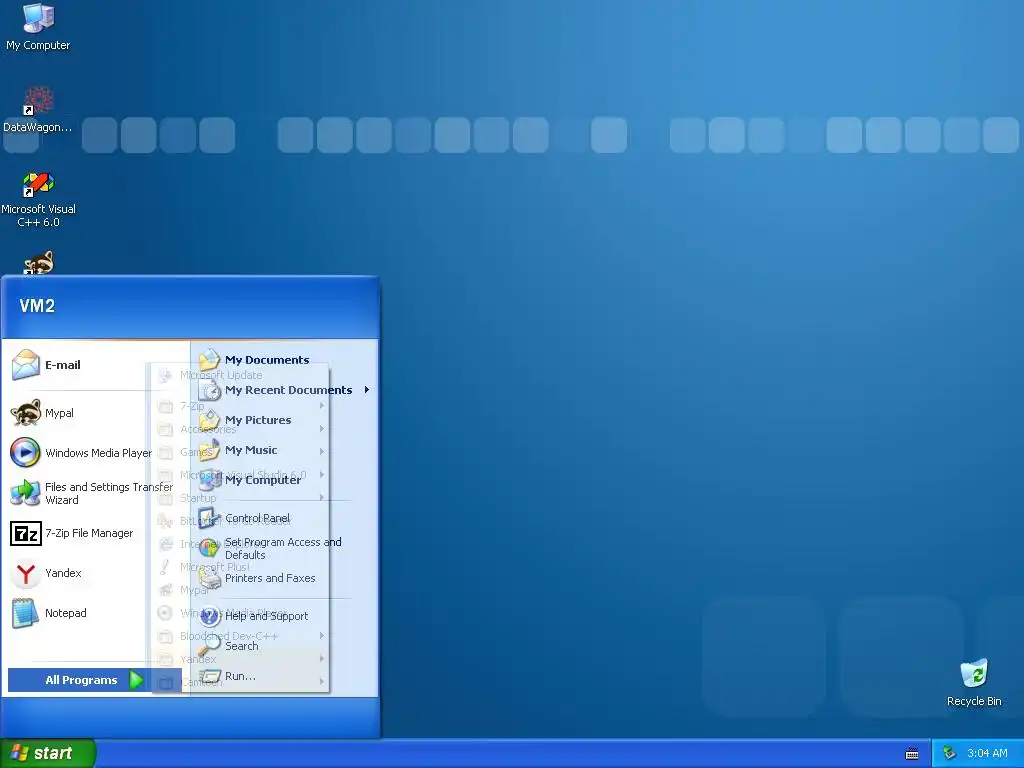Launch Mypal from the pinned Start menu list
1024x768 pixels.
[x=96, y=413]
